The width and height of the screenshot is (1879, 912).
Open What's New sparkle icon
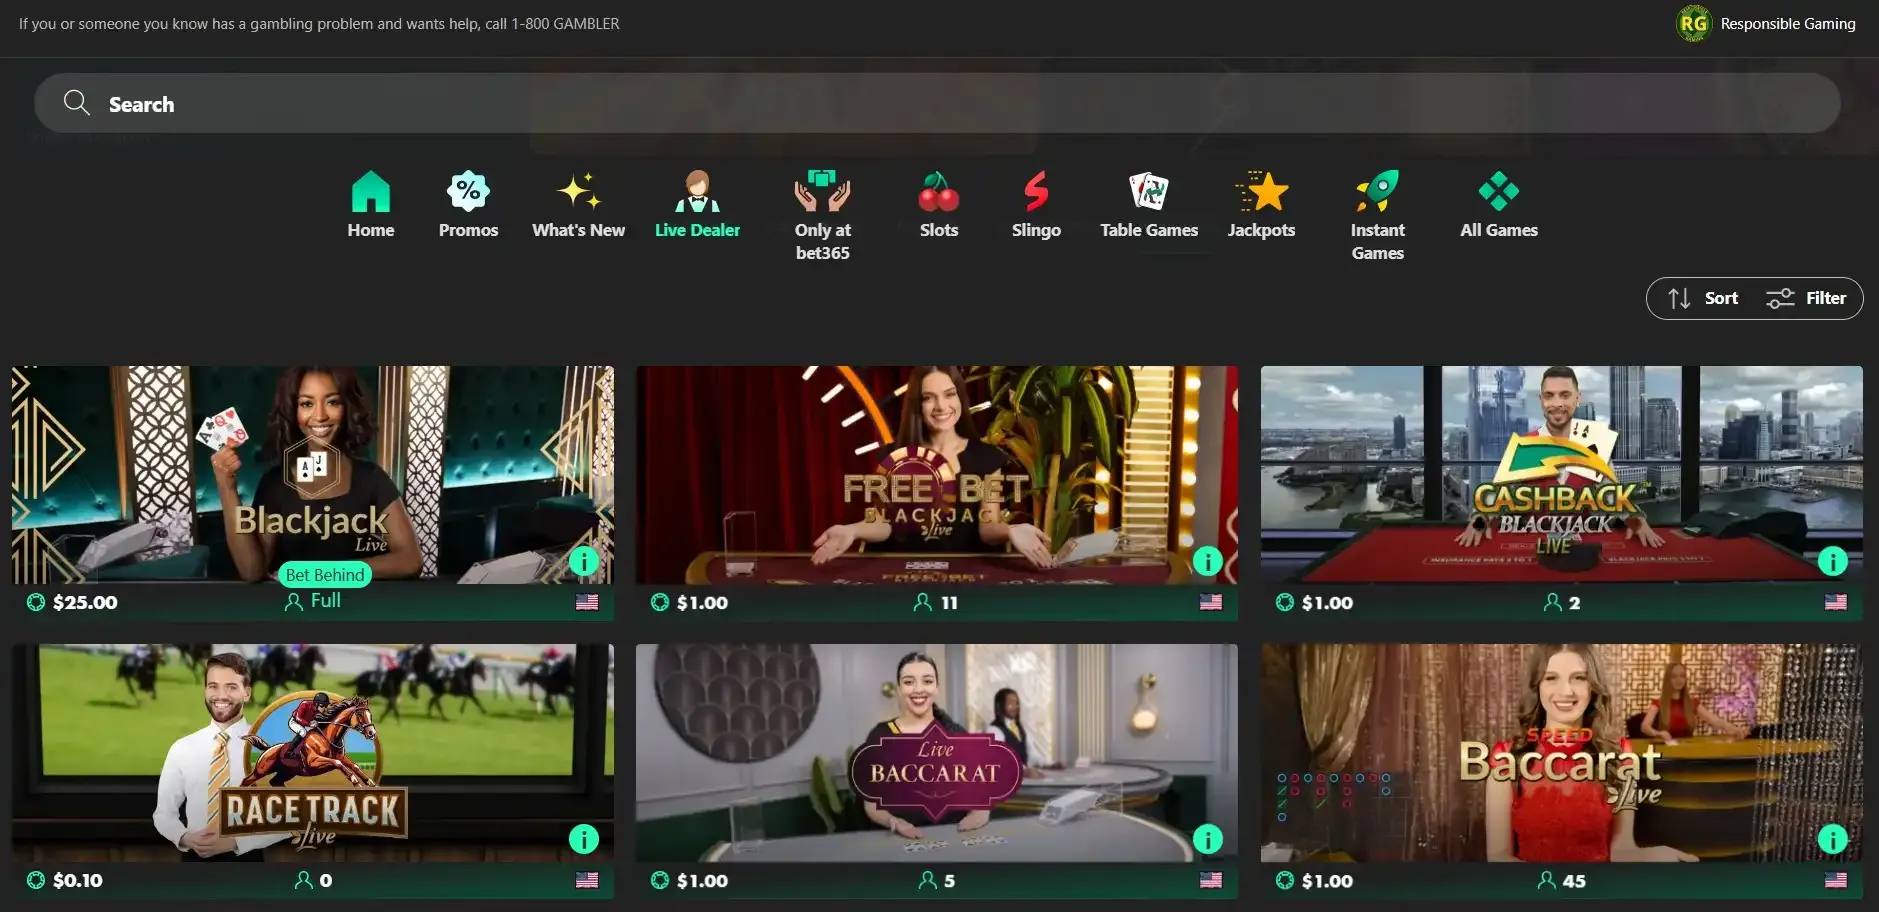578,192
